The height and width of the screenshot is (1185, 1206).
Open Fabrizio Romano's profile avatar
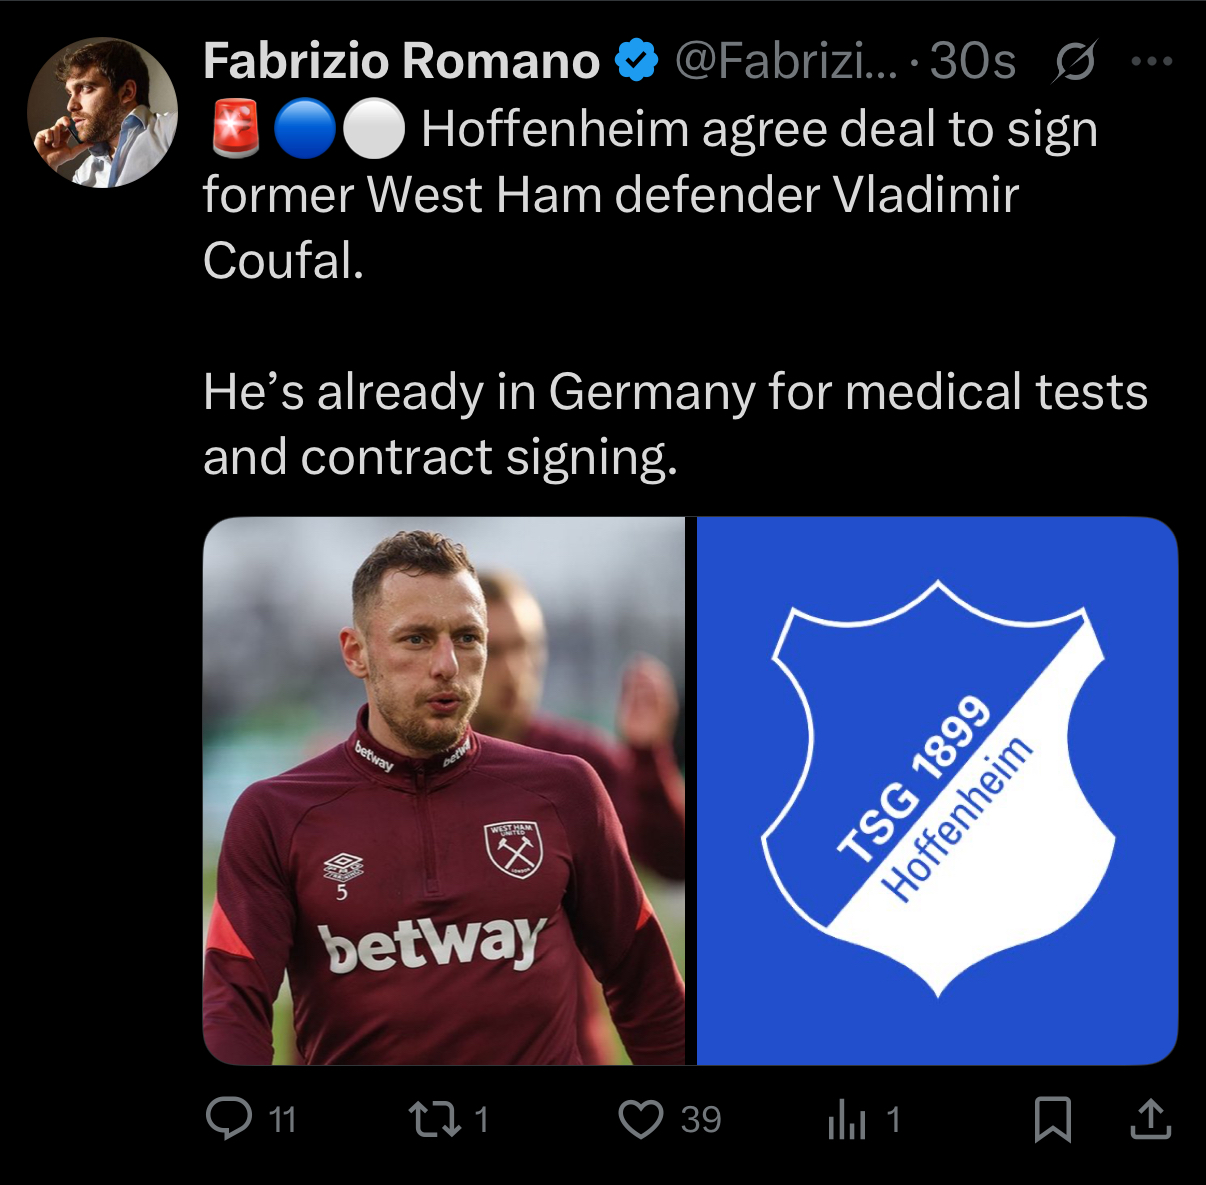(102, 113)
